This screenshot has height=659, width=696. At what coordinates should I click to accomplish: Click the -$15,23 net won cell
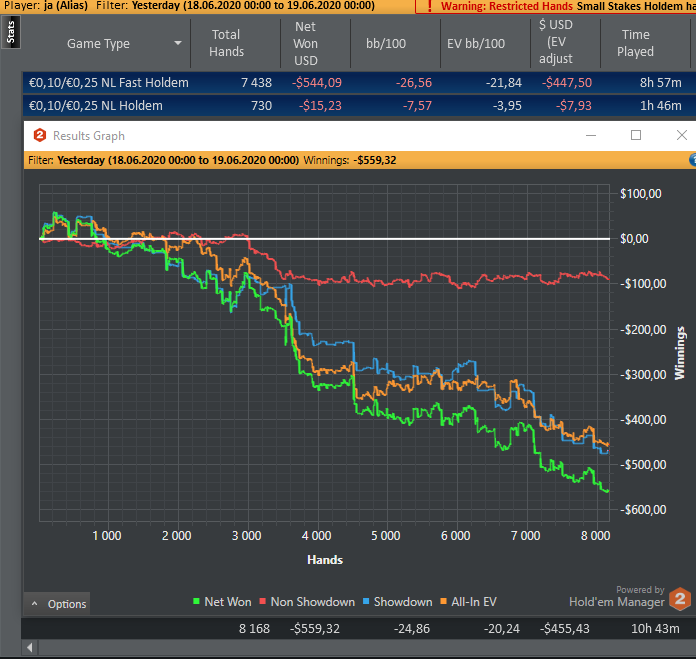point(320,106)
